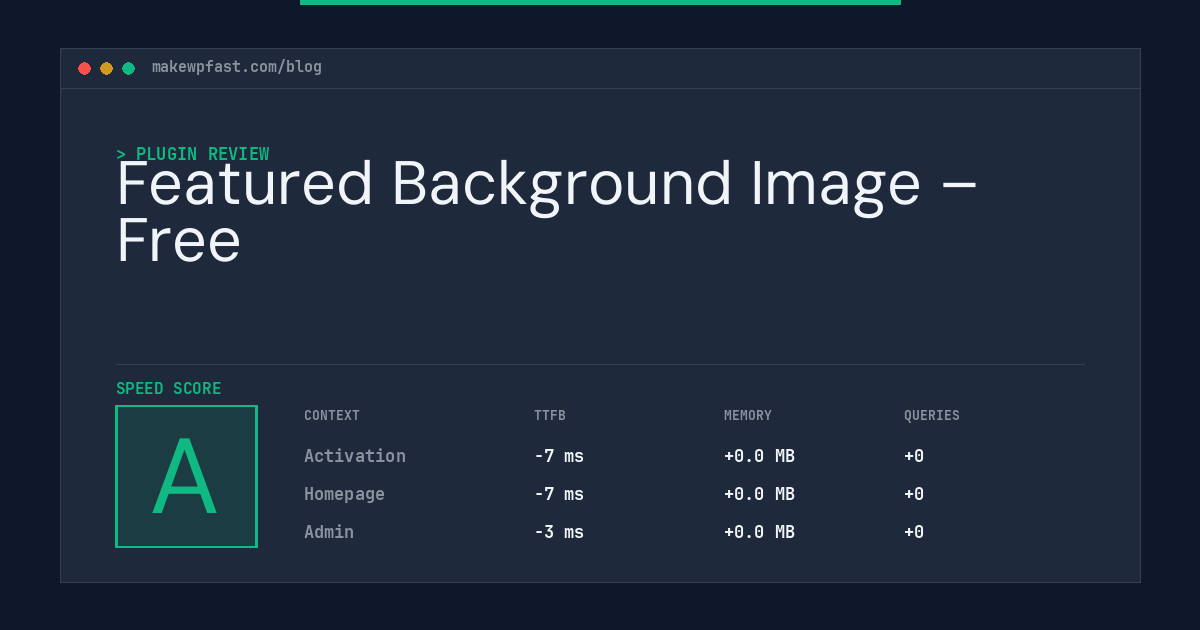The width and height of the screenshot is (1200, 630).
Task: Click the Admin queries value +0
Action: pyautogui.click(x=914, y=532)
